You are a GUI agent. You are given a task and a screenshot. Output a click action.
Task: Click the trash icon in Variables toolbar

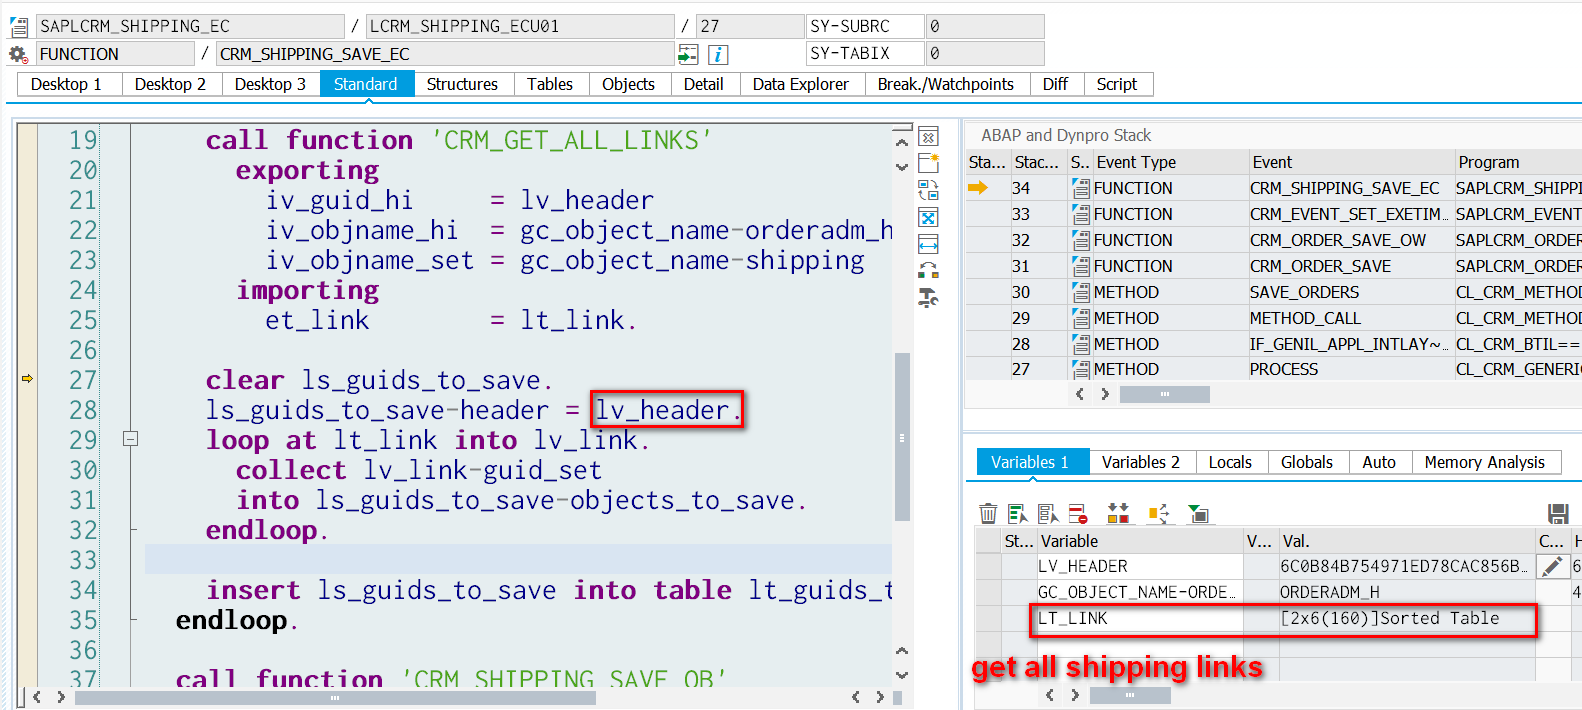(x=988, y=513)
